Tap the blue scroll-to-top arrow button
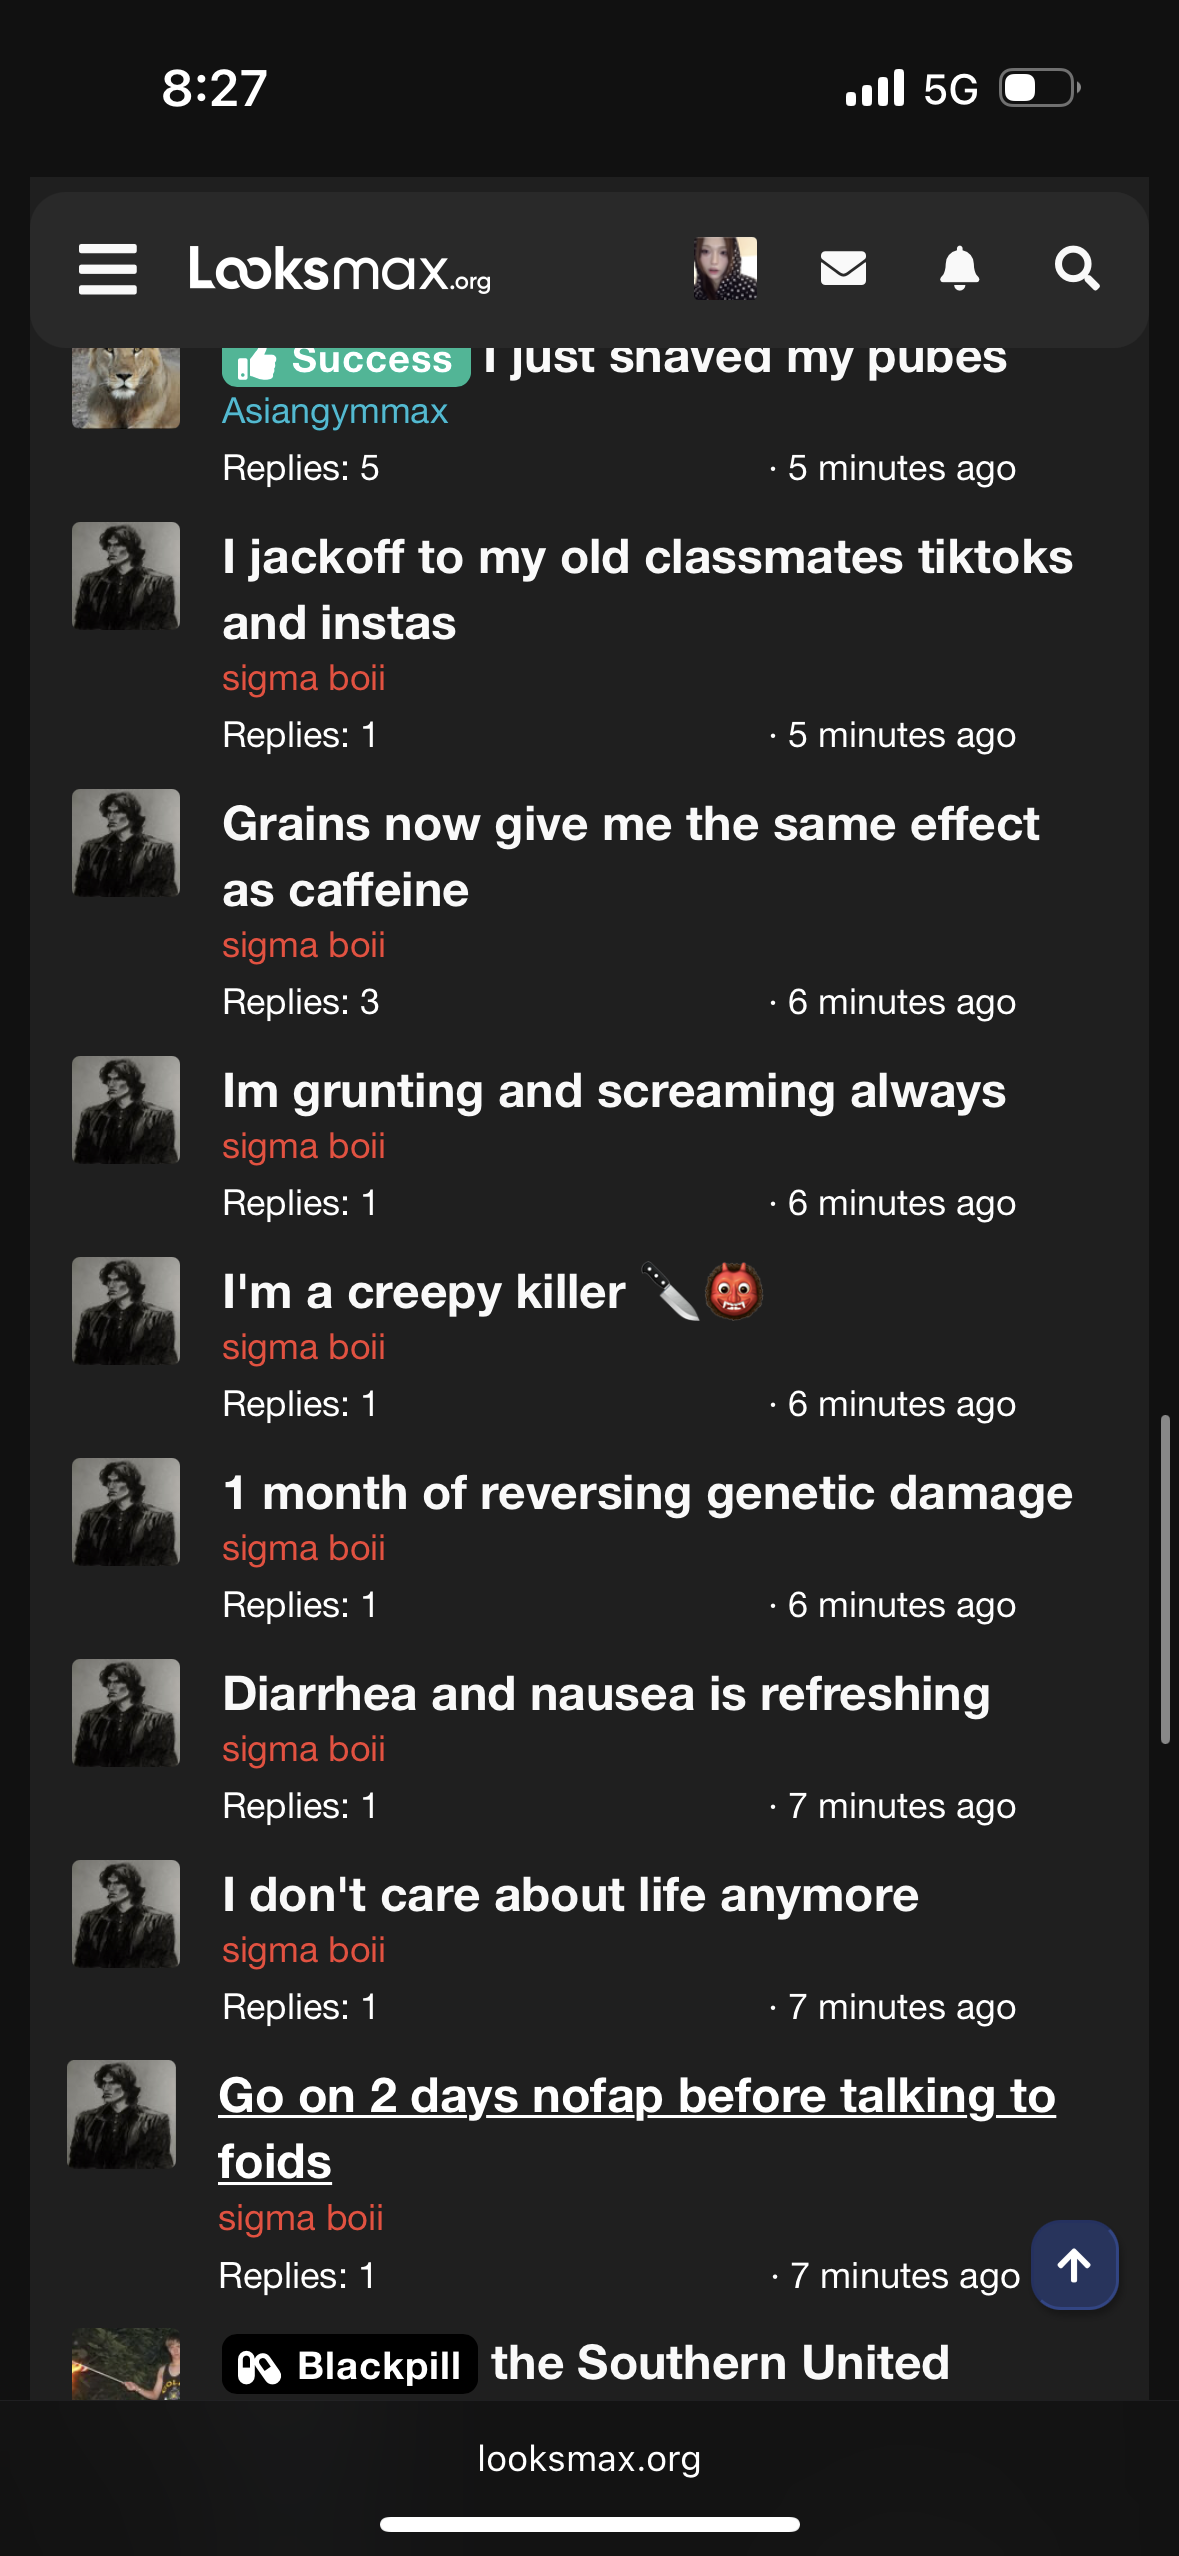The height and width of the screenshot is (2556, 1179). tap(1074, 2265)
